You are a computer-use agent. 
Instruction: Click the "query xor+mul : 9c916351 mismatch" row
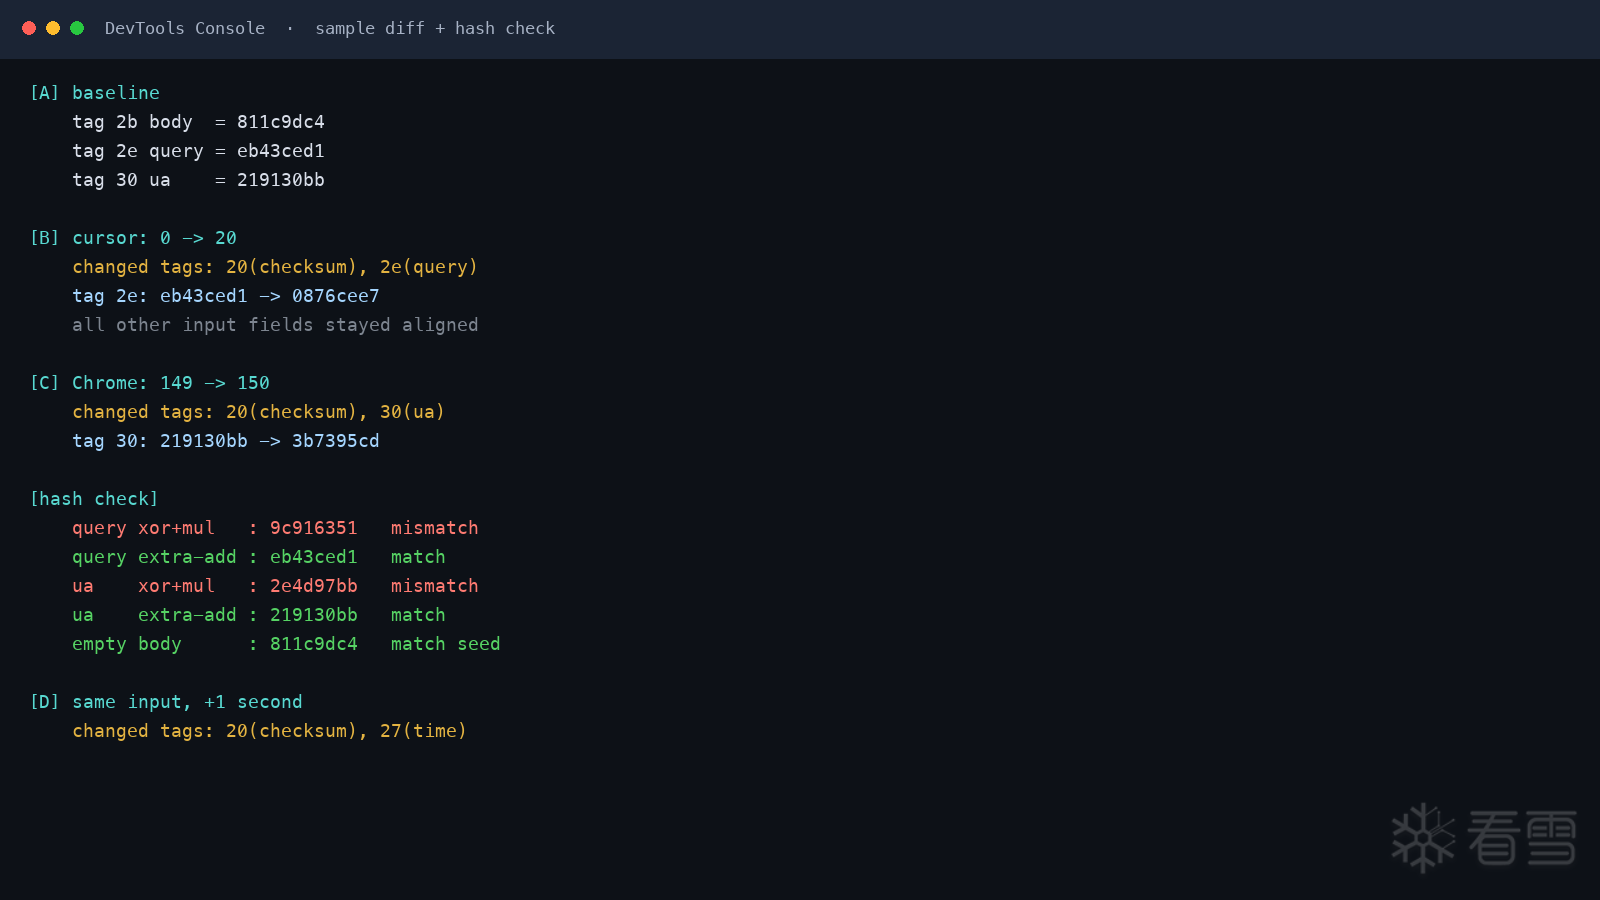(x=275, y=528)
